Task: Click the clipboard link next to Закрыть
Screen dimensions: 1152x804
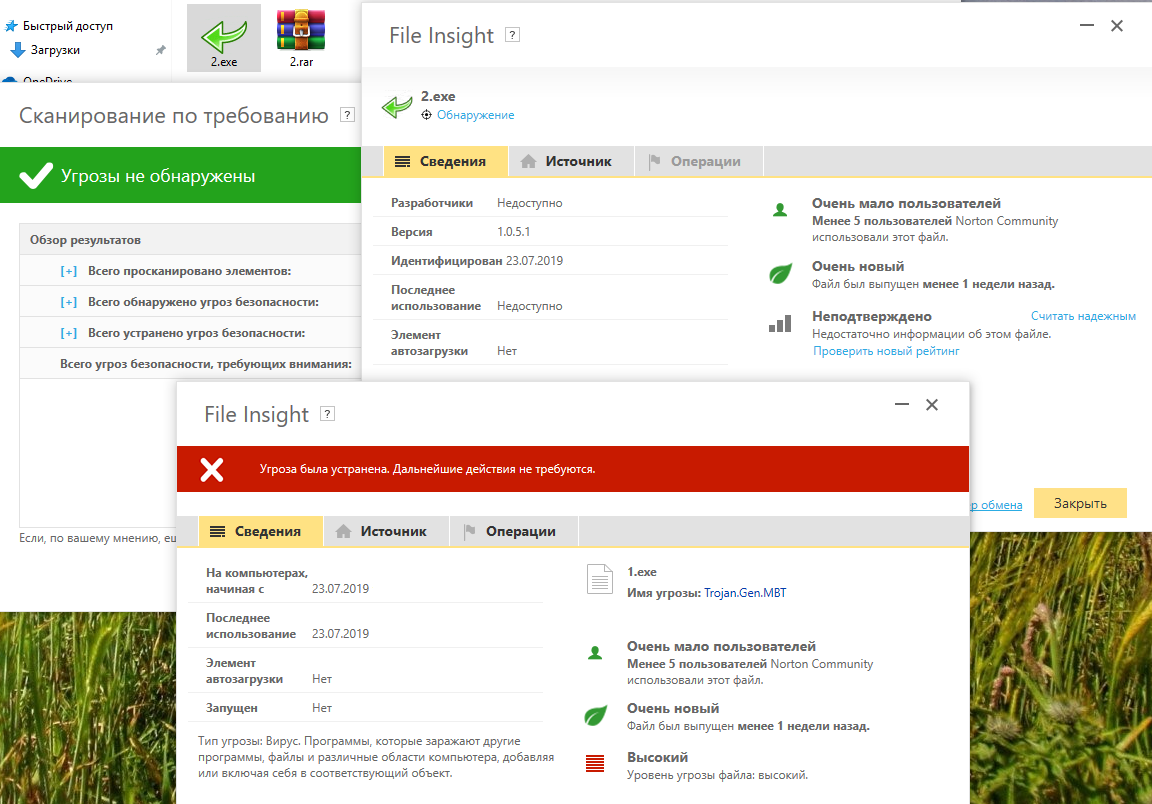Action: 996,505
